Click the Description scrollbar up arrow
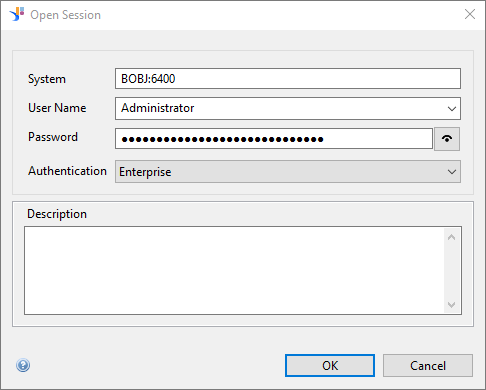 pyautogui.click(x=452, y=237)
